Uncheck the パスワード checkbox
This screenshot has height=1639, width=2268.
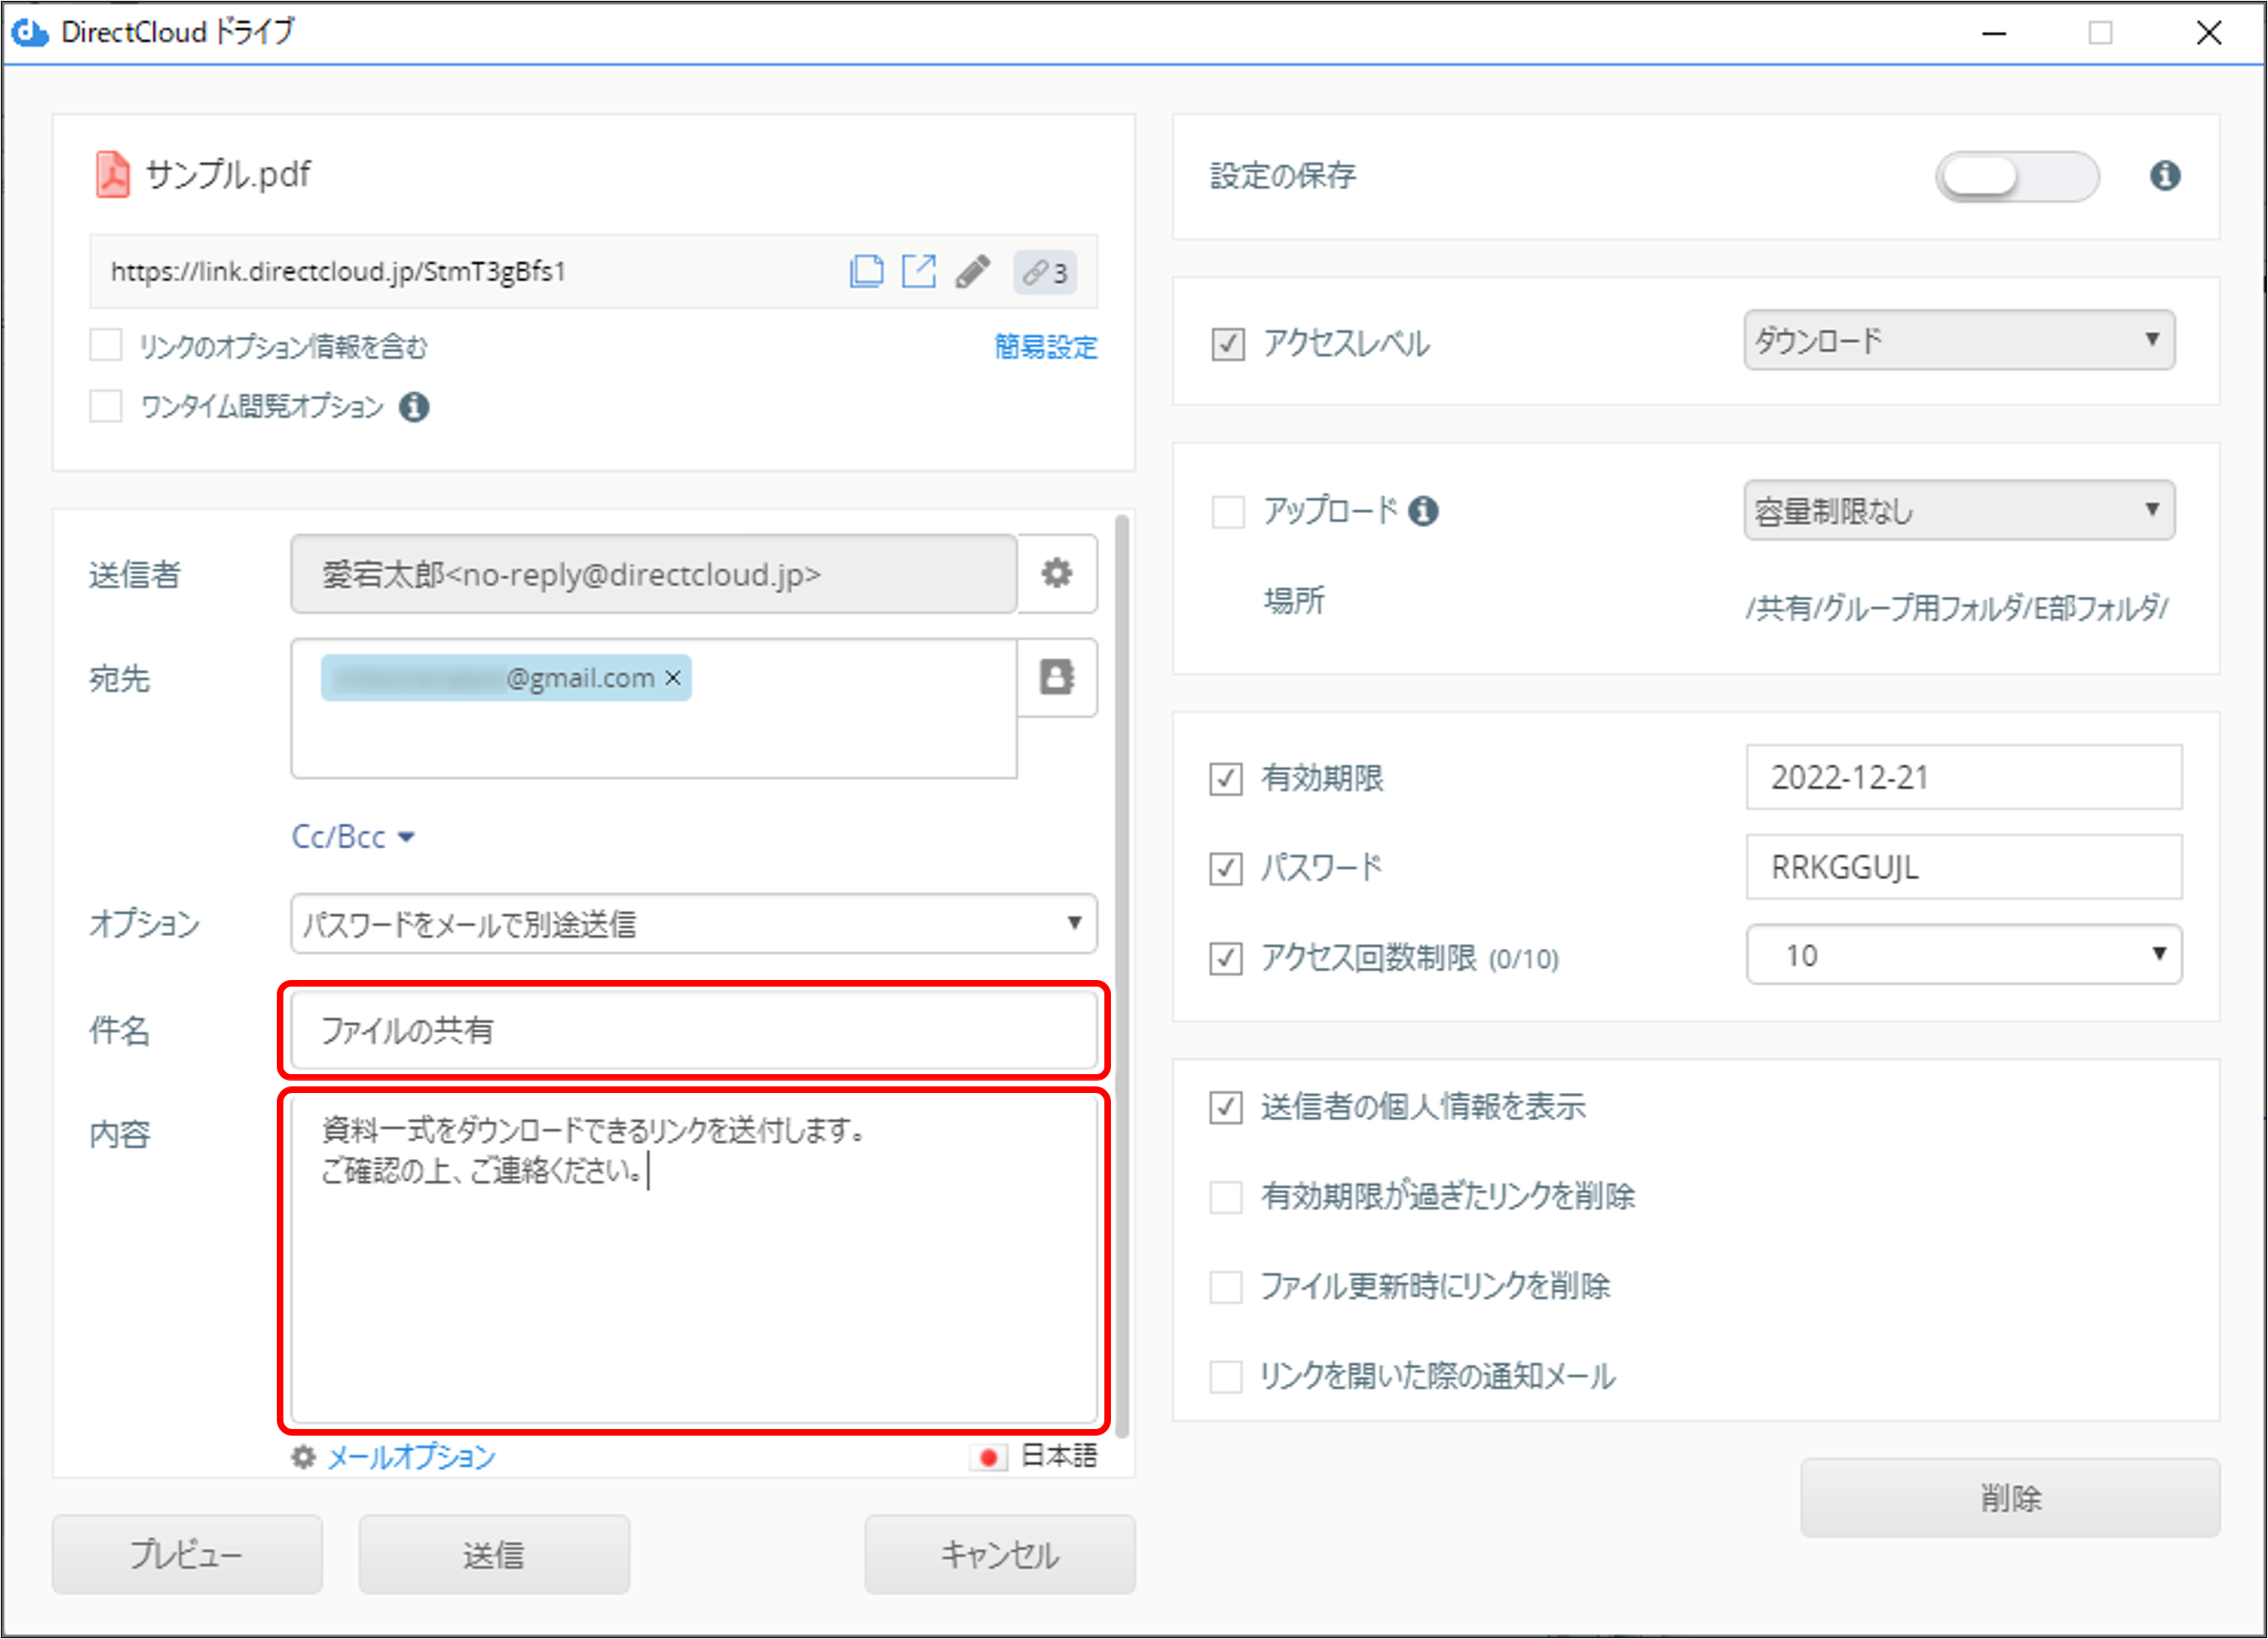1226,868
